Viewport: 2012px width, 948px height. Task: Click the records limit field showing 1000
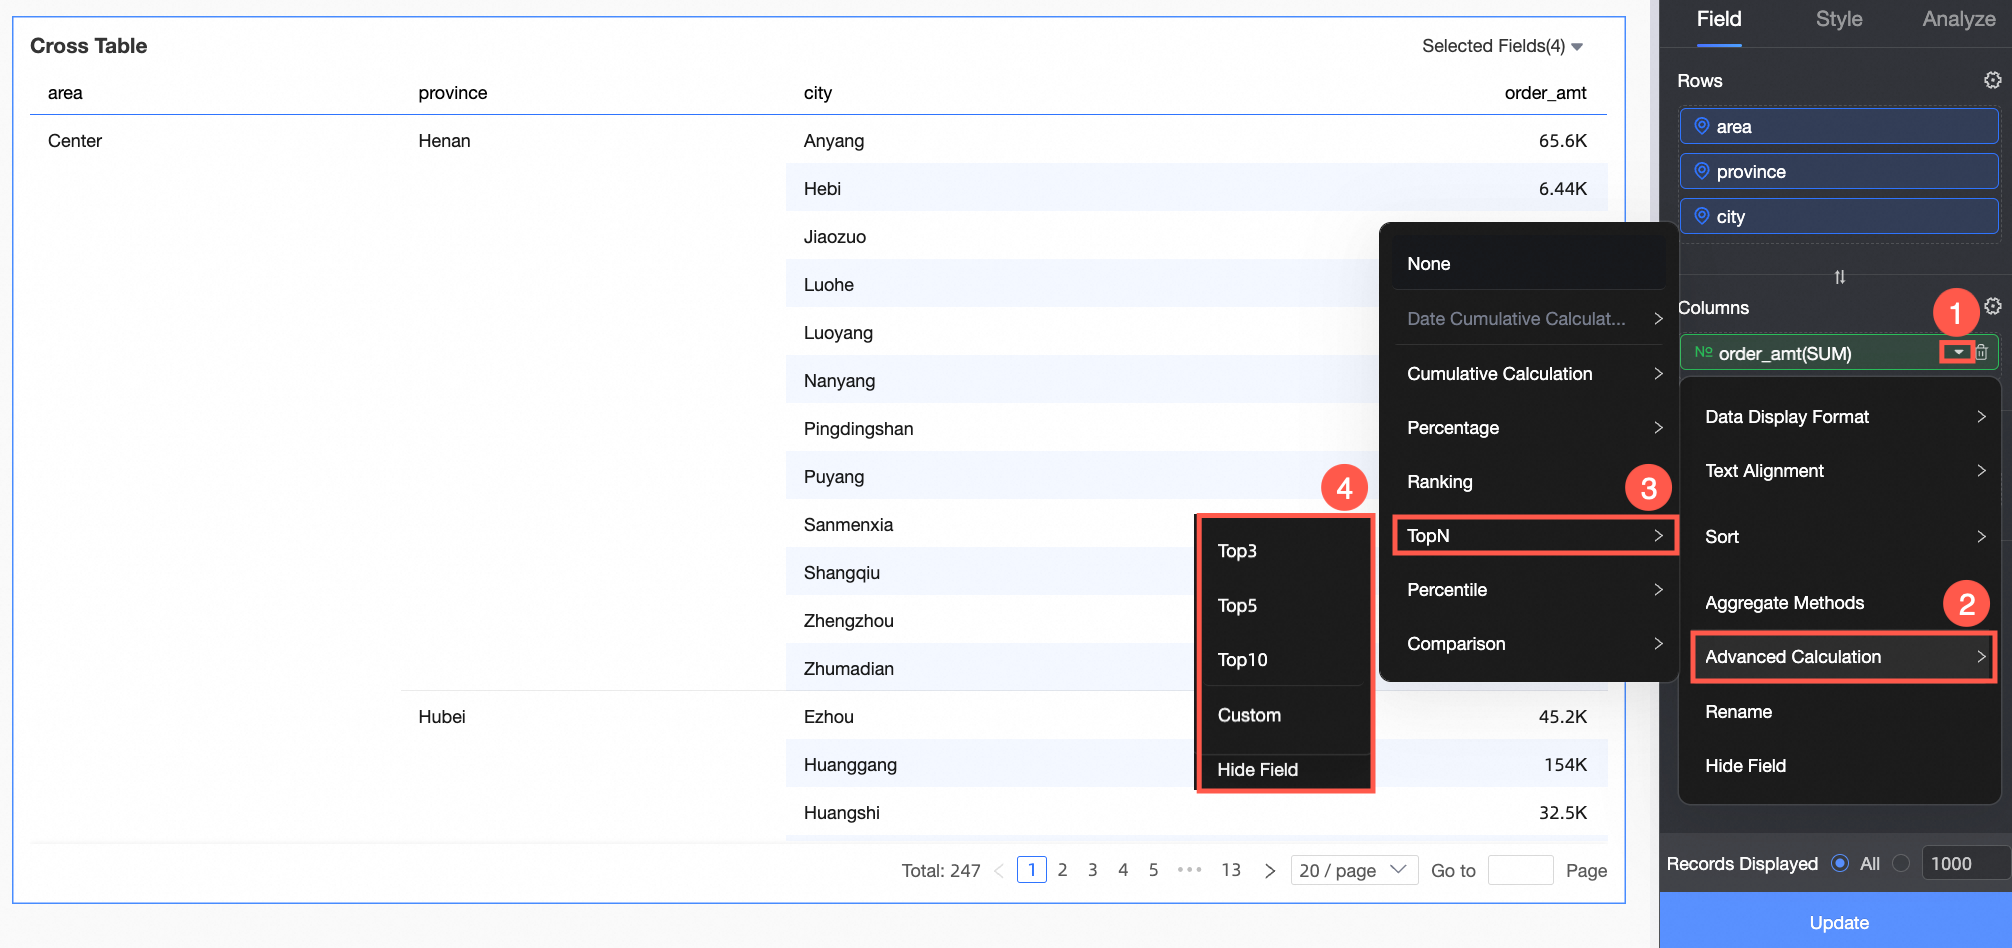[x=1965, y=863]
